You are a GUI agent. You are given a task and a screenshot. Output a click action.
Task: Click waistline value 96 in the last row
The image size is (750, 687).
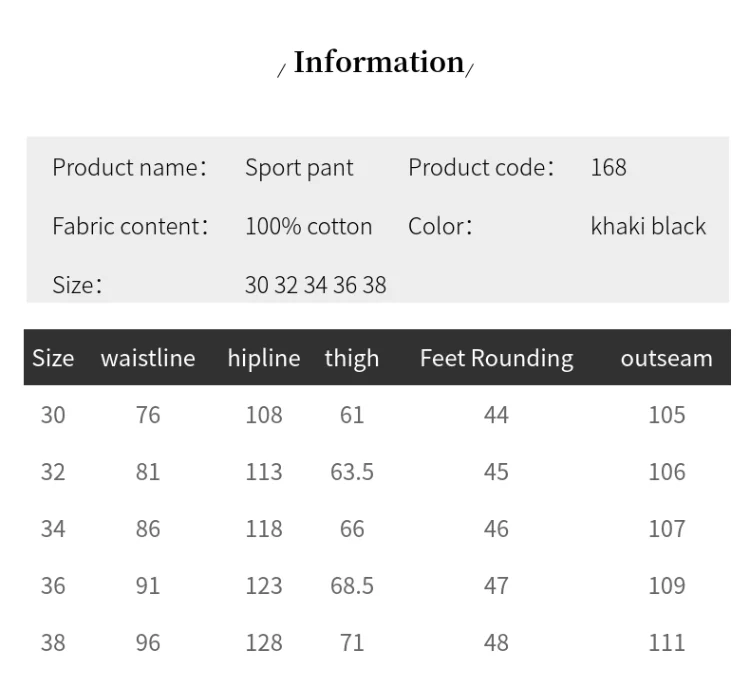click(148, 642)
